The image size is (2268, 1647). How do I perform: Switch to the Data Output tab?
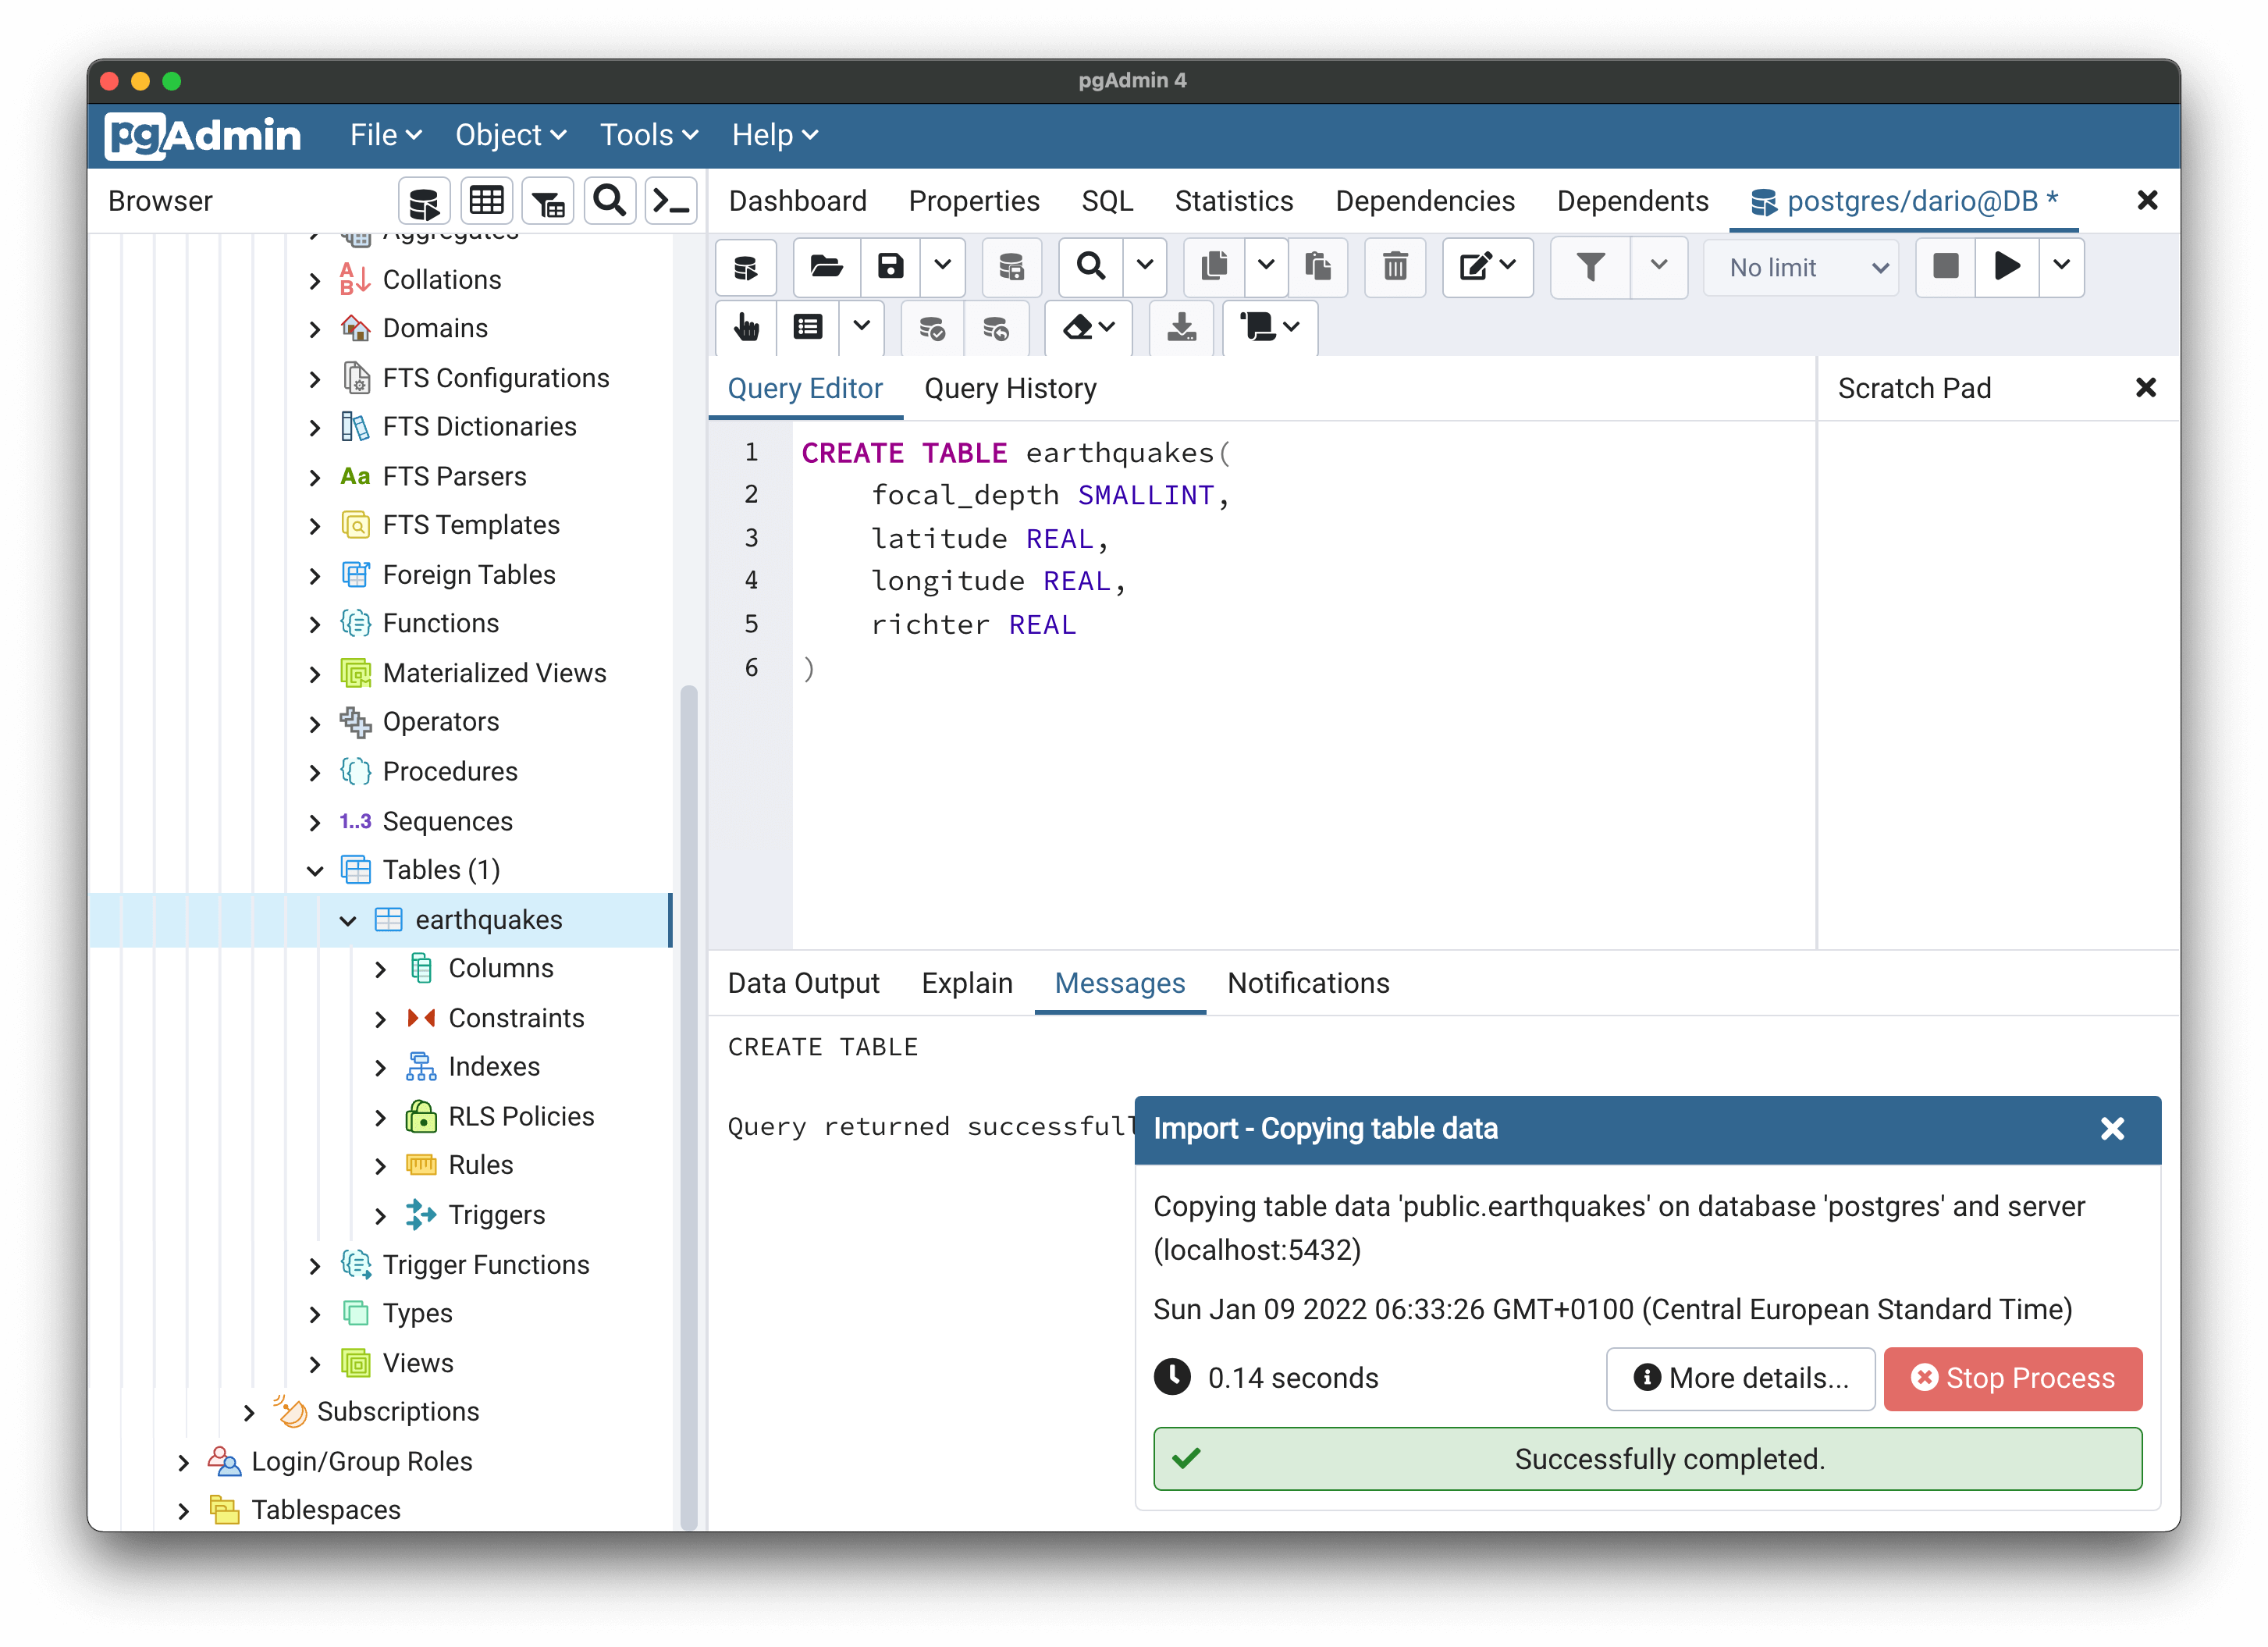[803, 984]
